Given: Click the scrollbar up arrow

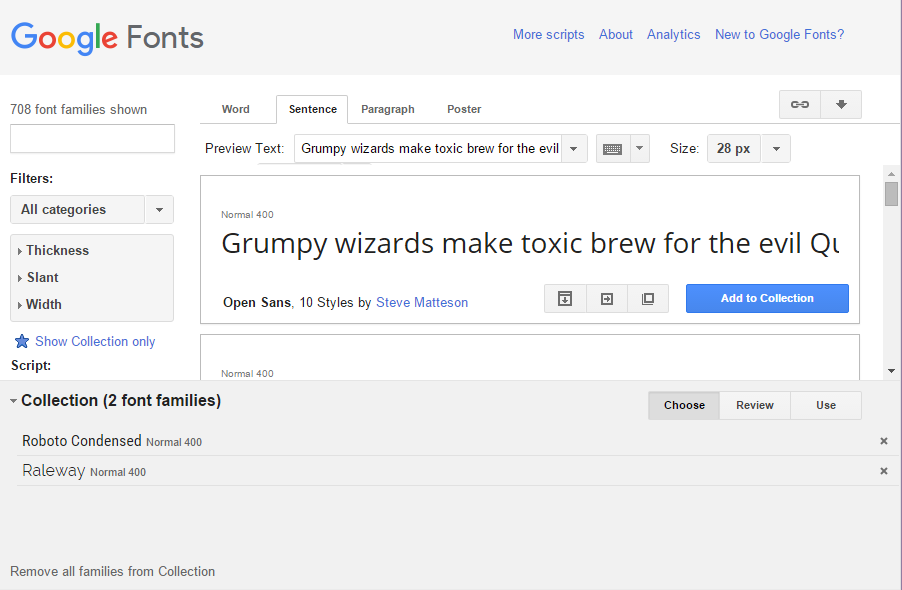Looking at the screenshot, I should [x=891, y=173].
